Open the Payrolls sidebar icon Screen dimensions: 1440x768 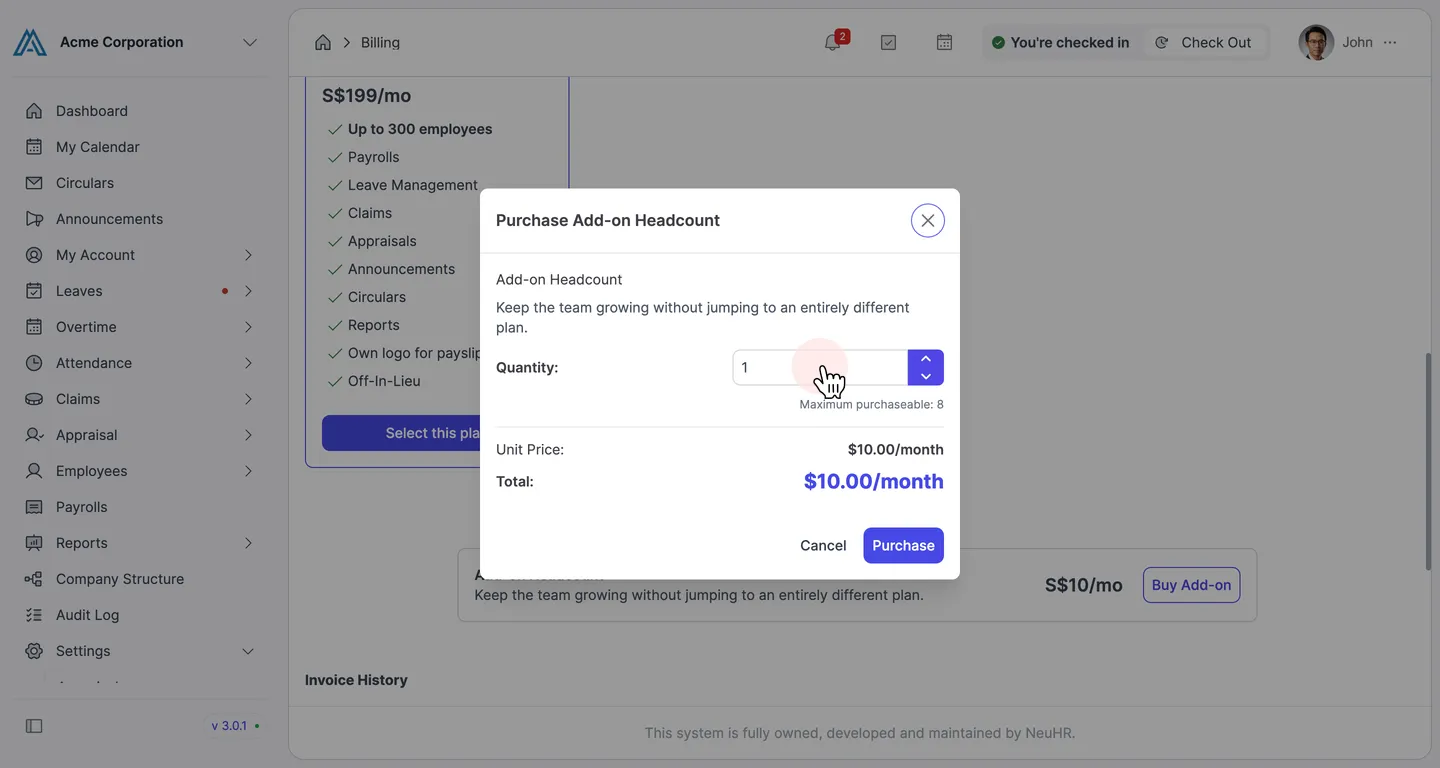click(34, 507)
